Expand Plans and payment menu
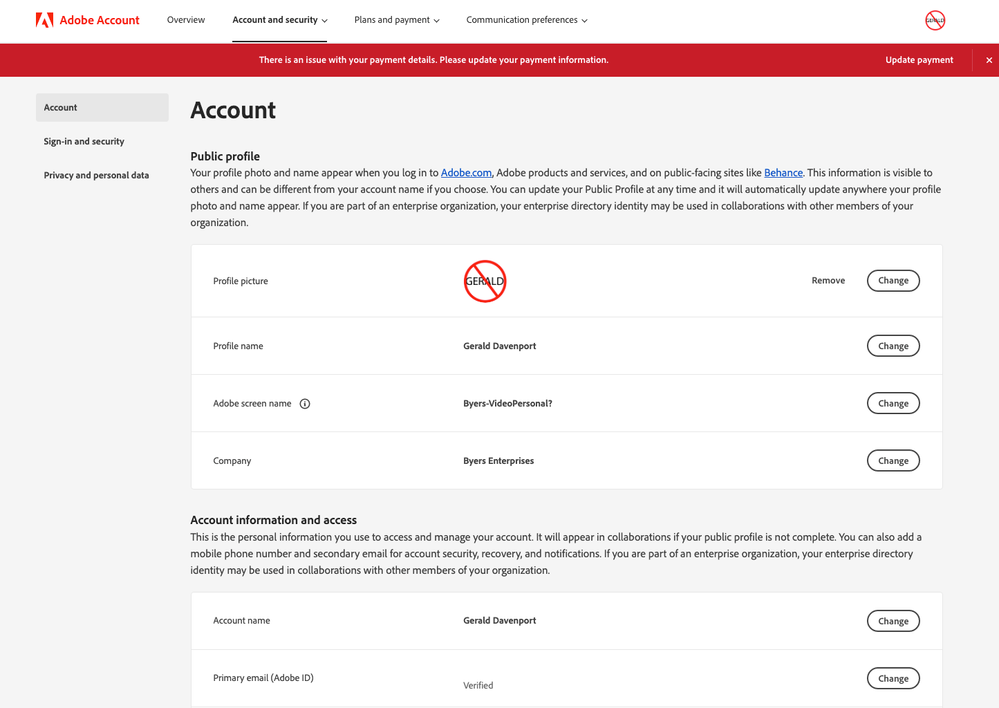 pyautogui.click(x=397, y=20)
